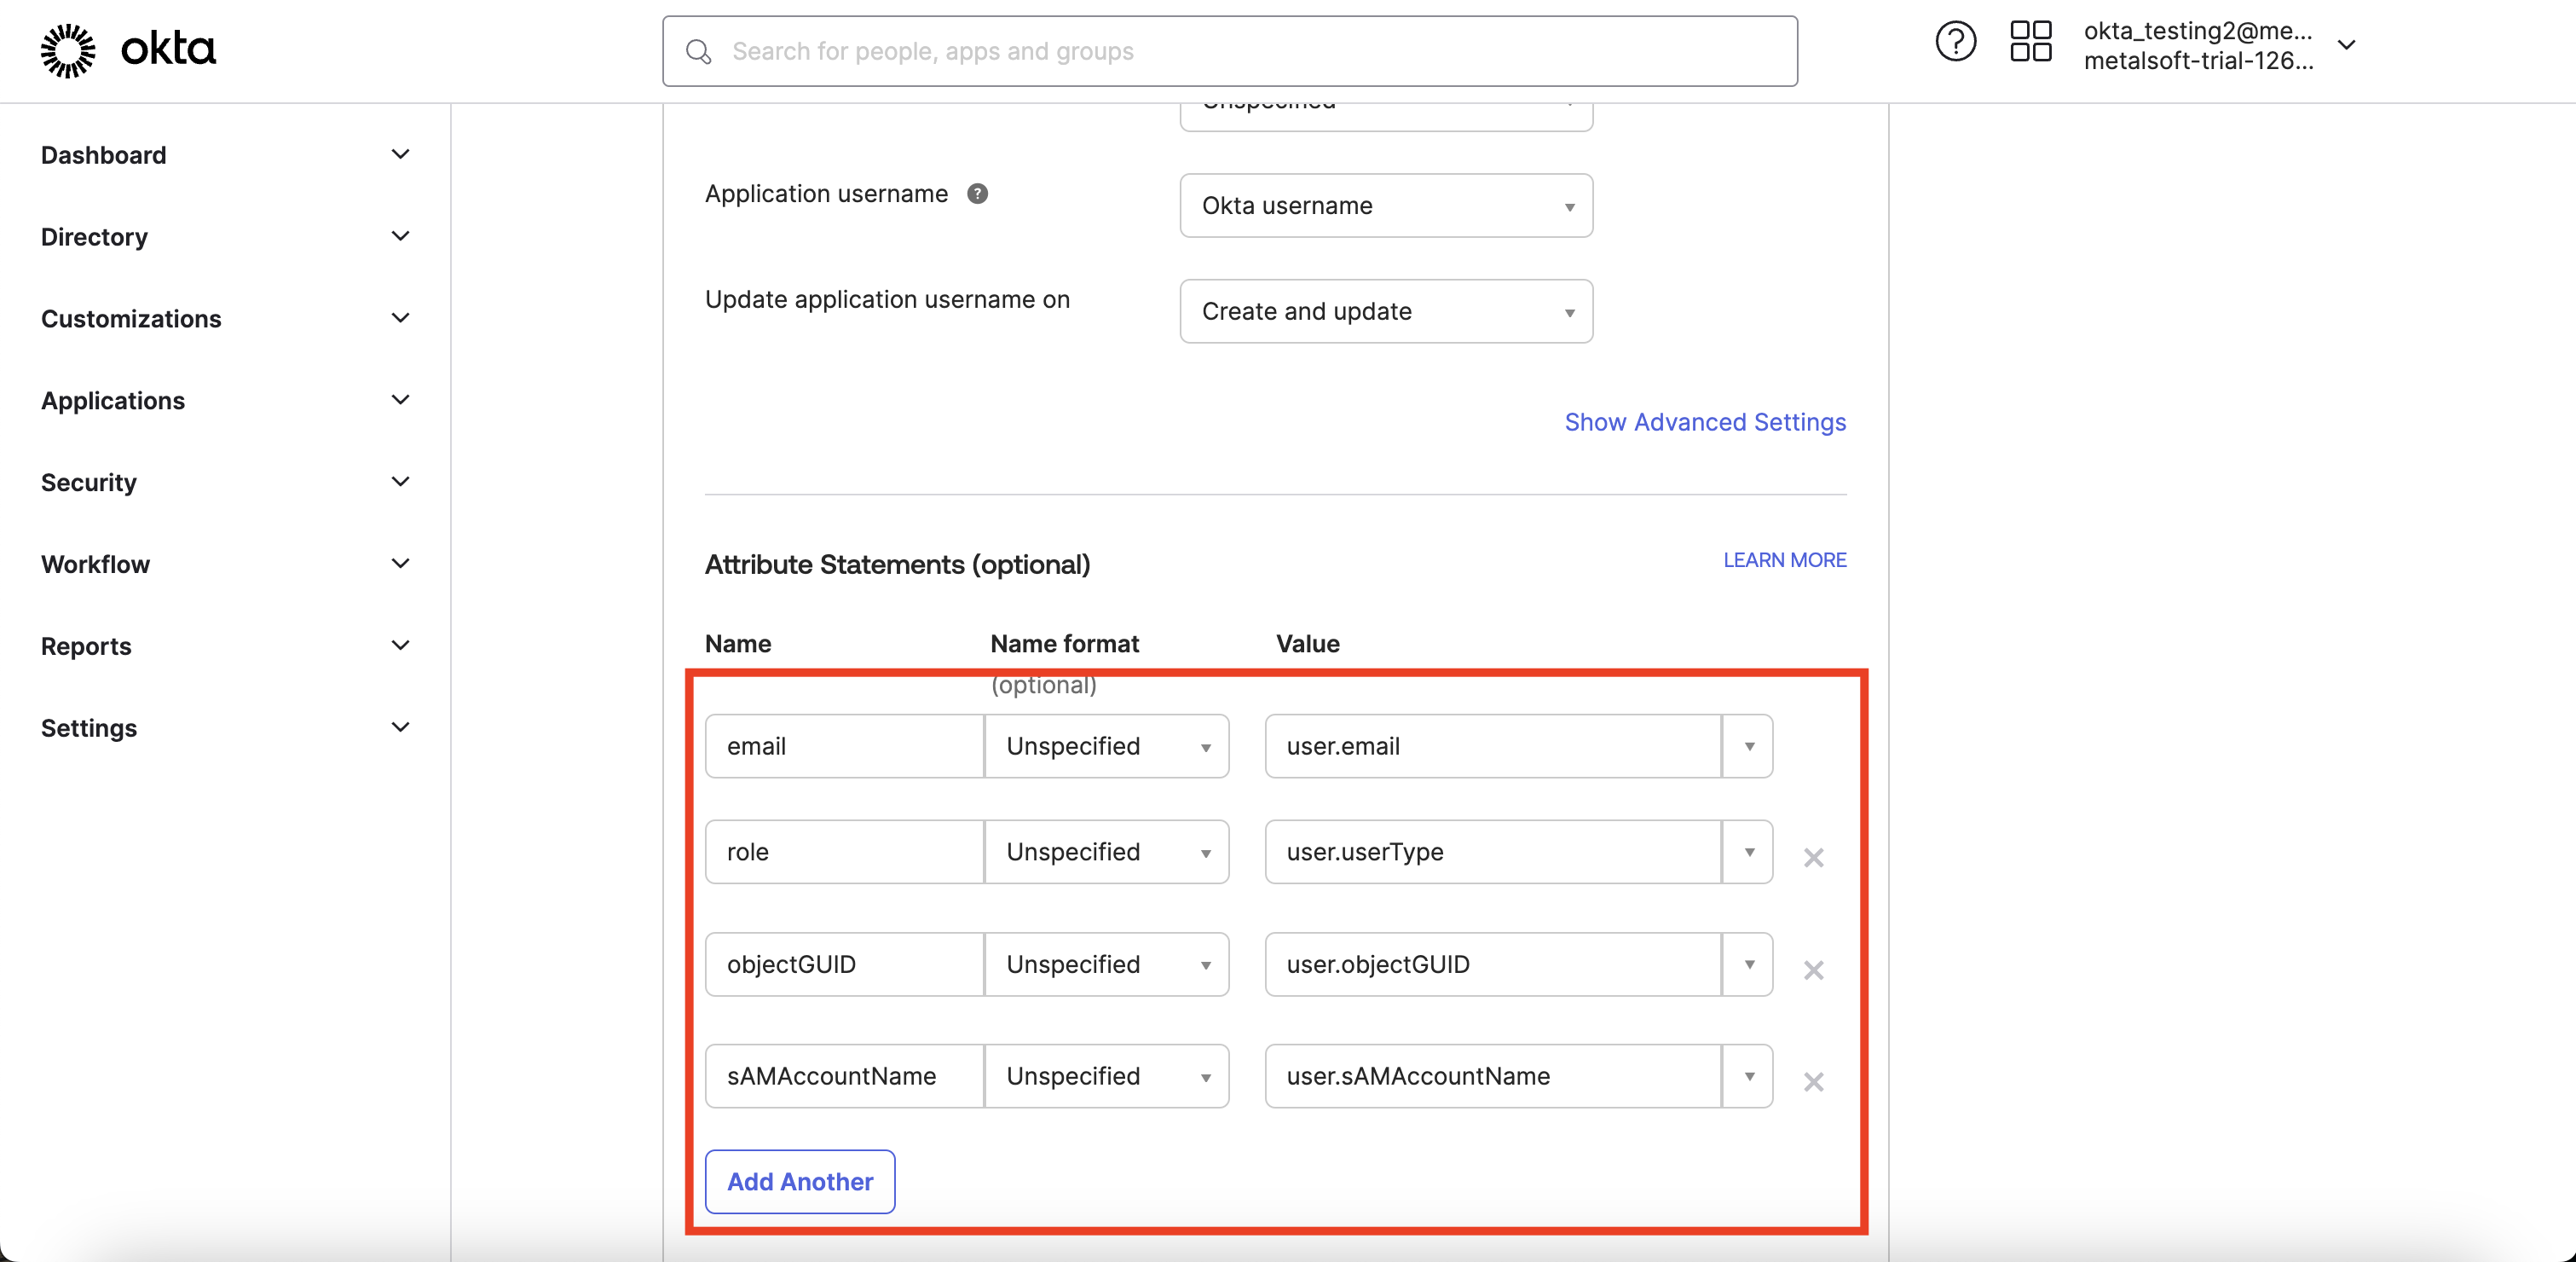Remove the sAMAccountName attribute row

point(1813,1082)
